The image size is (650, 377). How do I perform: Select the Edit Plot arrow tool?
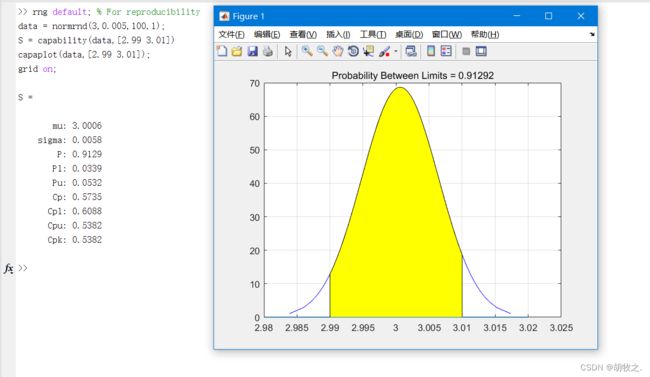(288, 51)
